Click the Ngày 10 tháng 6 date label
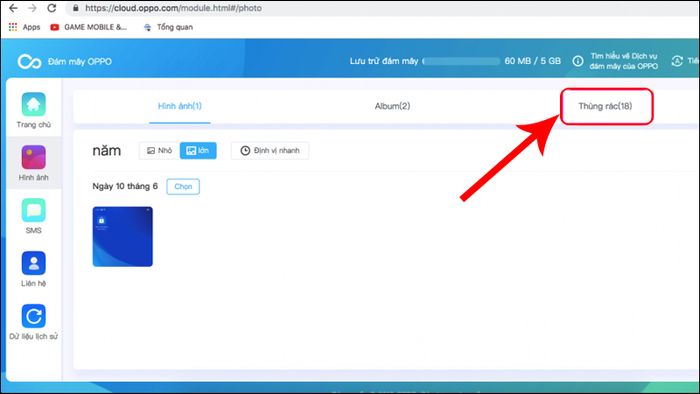This screenshot has width=700, height=394. (125, 187)
